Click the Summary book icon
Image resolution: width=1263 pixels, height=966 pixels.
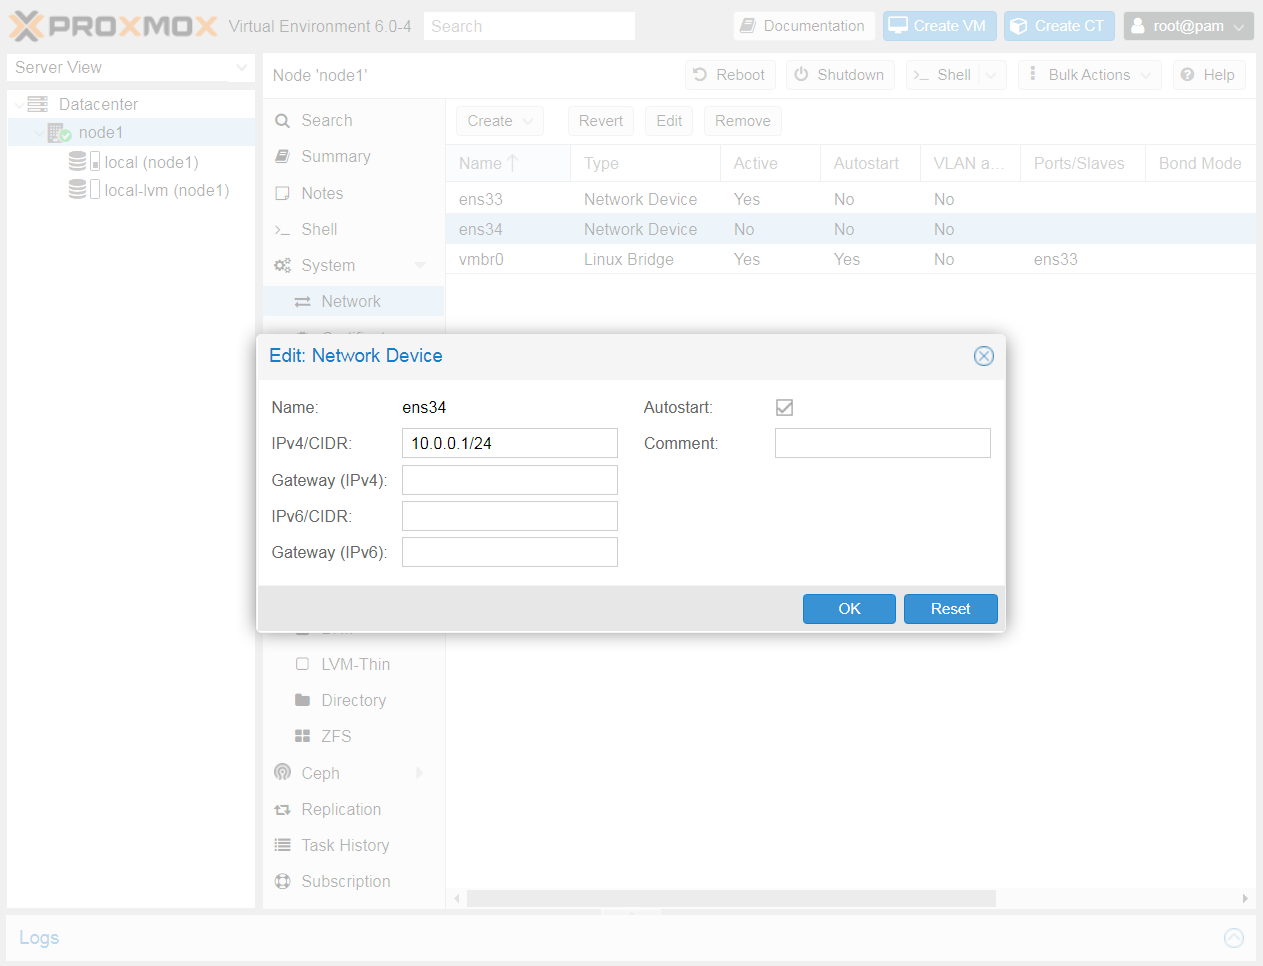pos(283,157)
